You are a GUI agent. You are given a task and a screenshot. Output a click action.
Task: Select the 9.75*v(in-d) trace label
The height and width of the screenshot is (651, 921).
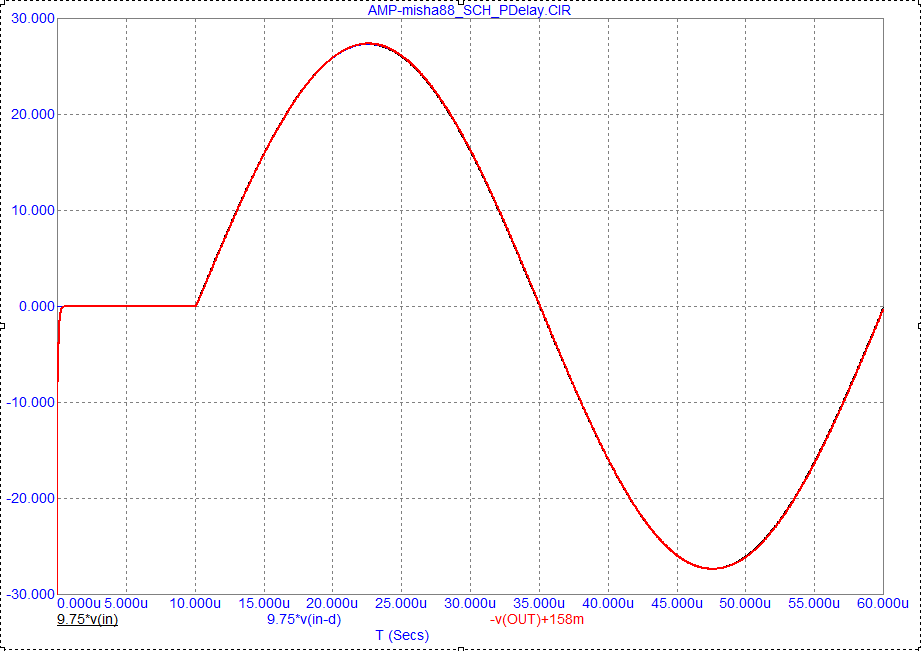[304, 619]
